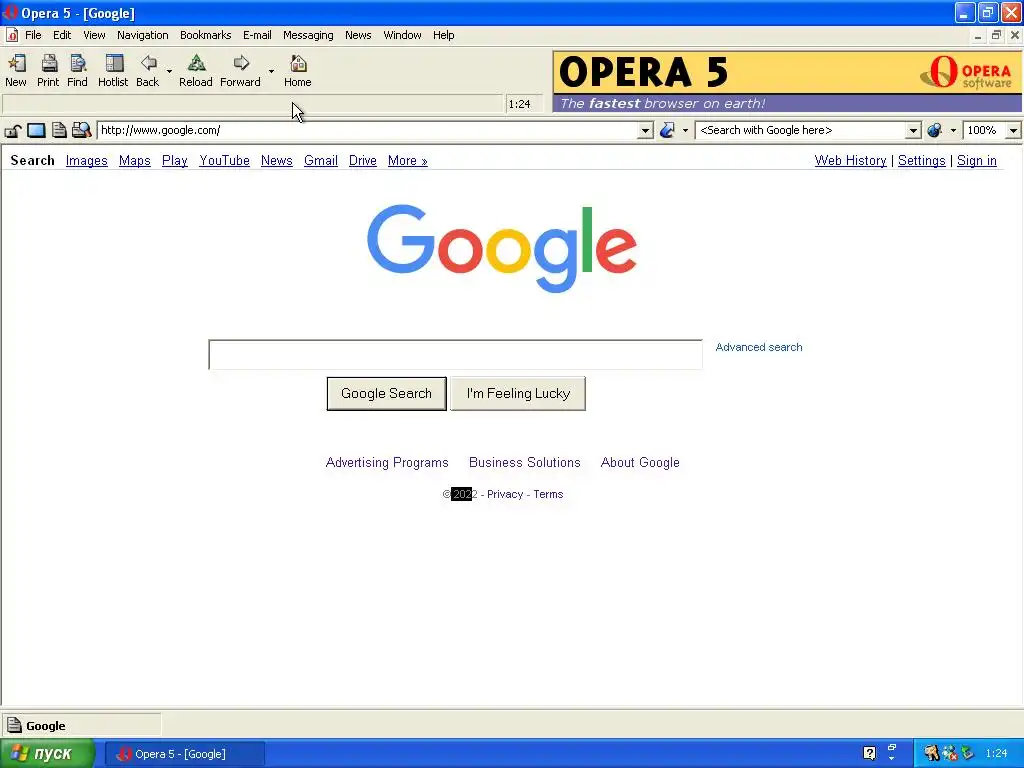Expand the address bar URL dropdown
Screen dimensions: 1024x768
pos(645,131)
